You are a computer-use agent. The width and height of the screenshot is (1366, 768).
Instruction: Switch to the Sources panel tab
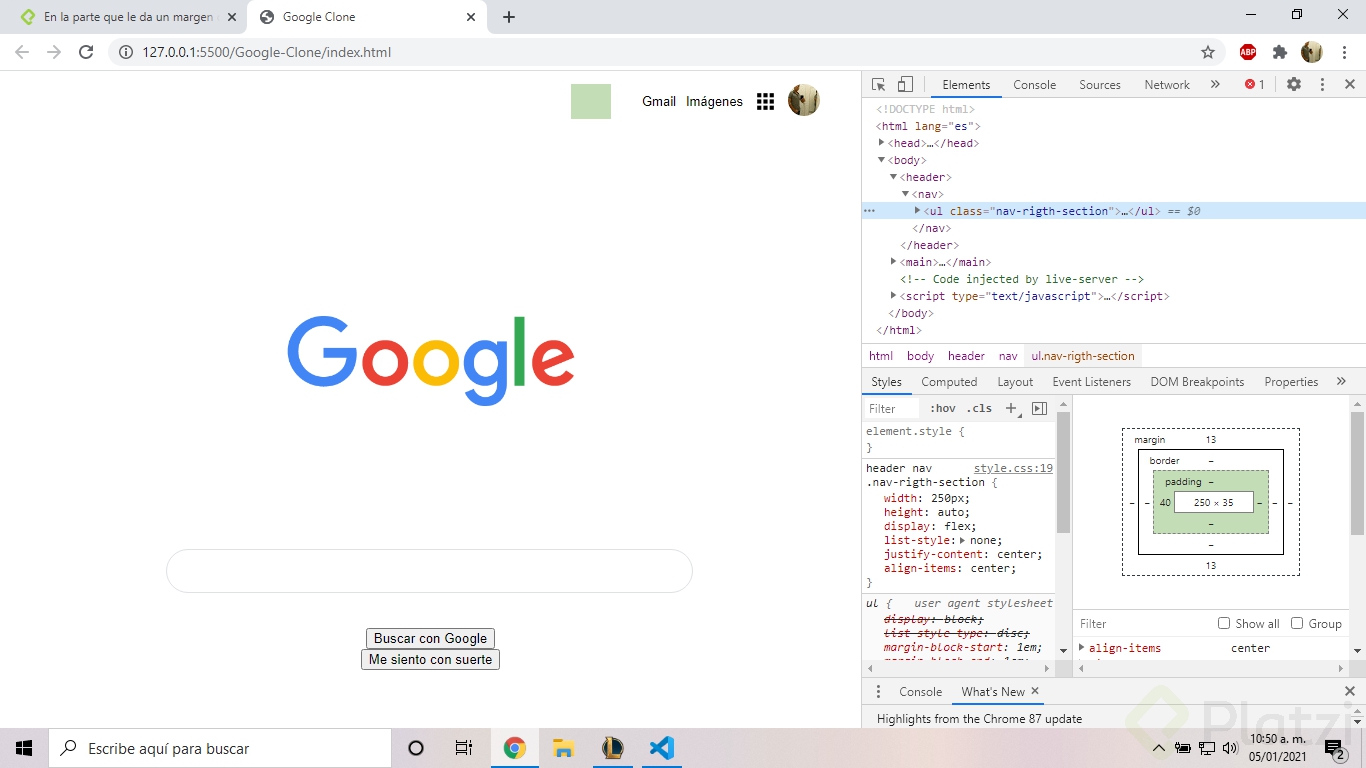coord(1100,85)
